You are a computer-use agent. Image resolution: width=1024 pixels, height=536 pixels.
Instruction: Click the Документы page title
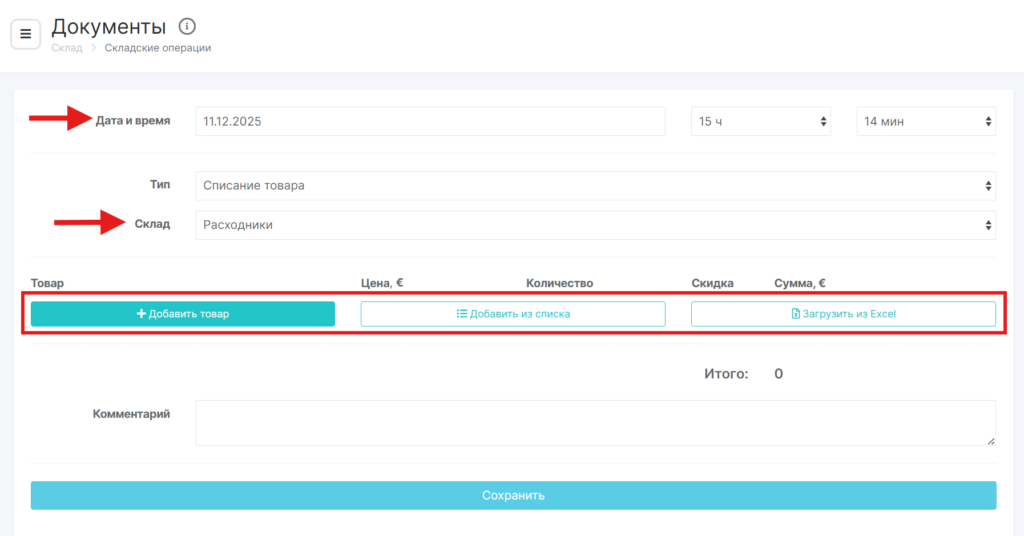point(108,26)
